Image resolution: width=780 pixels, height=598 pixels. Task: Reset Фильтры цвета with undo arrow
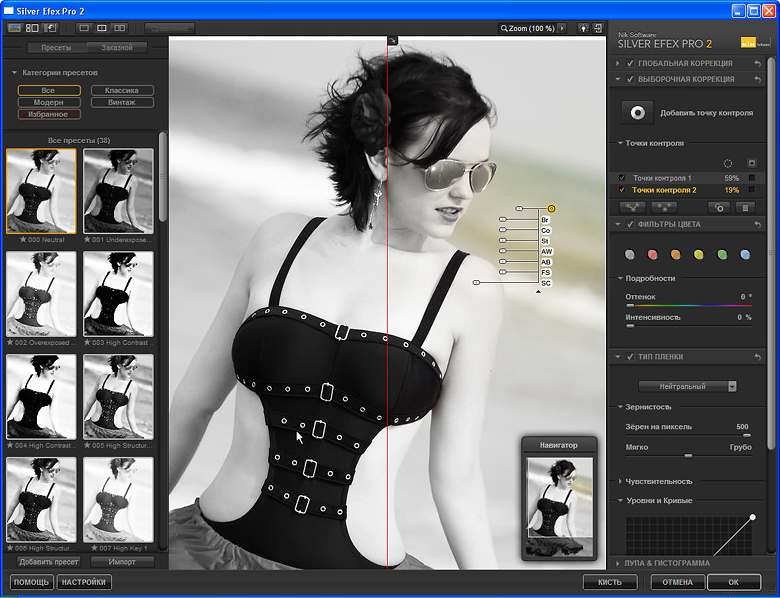758,225
